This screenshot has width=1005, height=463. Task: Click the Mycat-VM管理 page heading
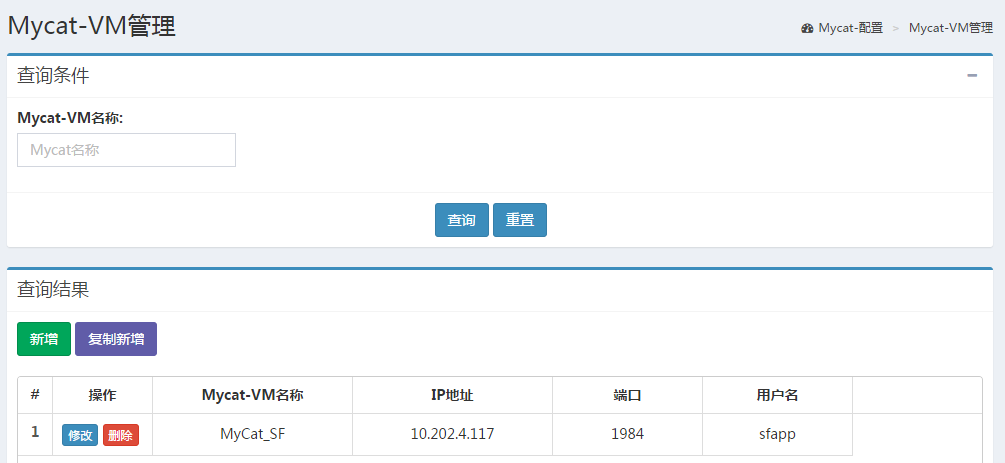(92, 26)
